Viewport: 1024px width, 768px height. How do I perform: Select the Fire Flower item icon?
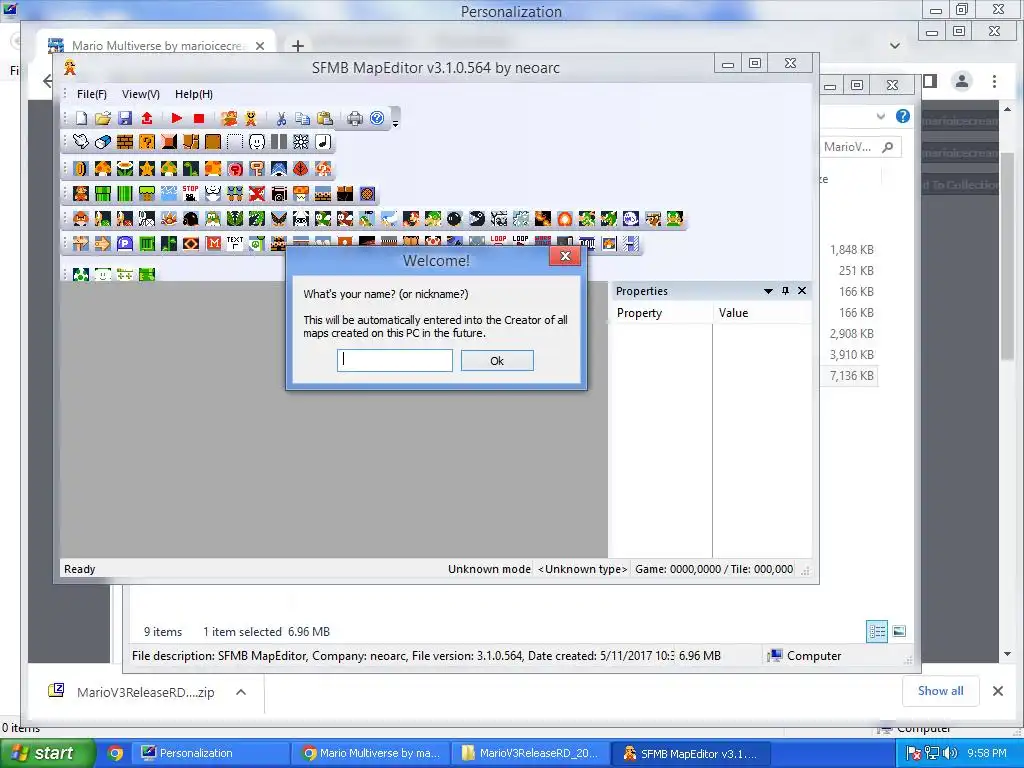coord(125,168)
